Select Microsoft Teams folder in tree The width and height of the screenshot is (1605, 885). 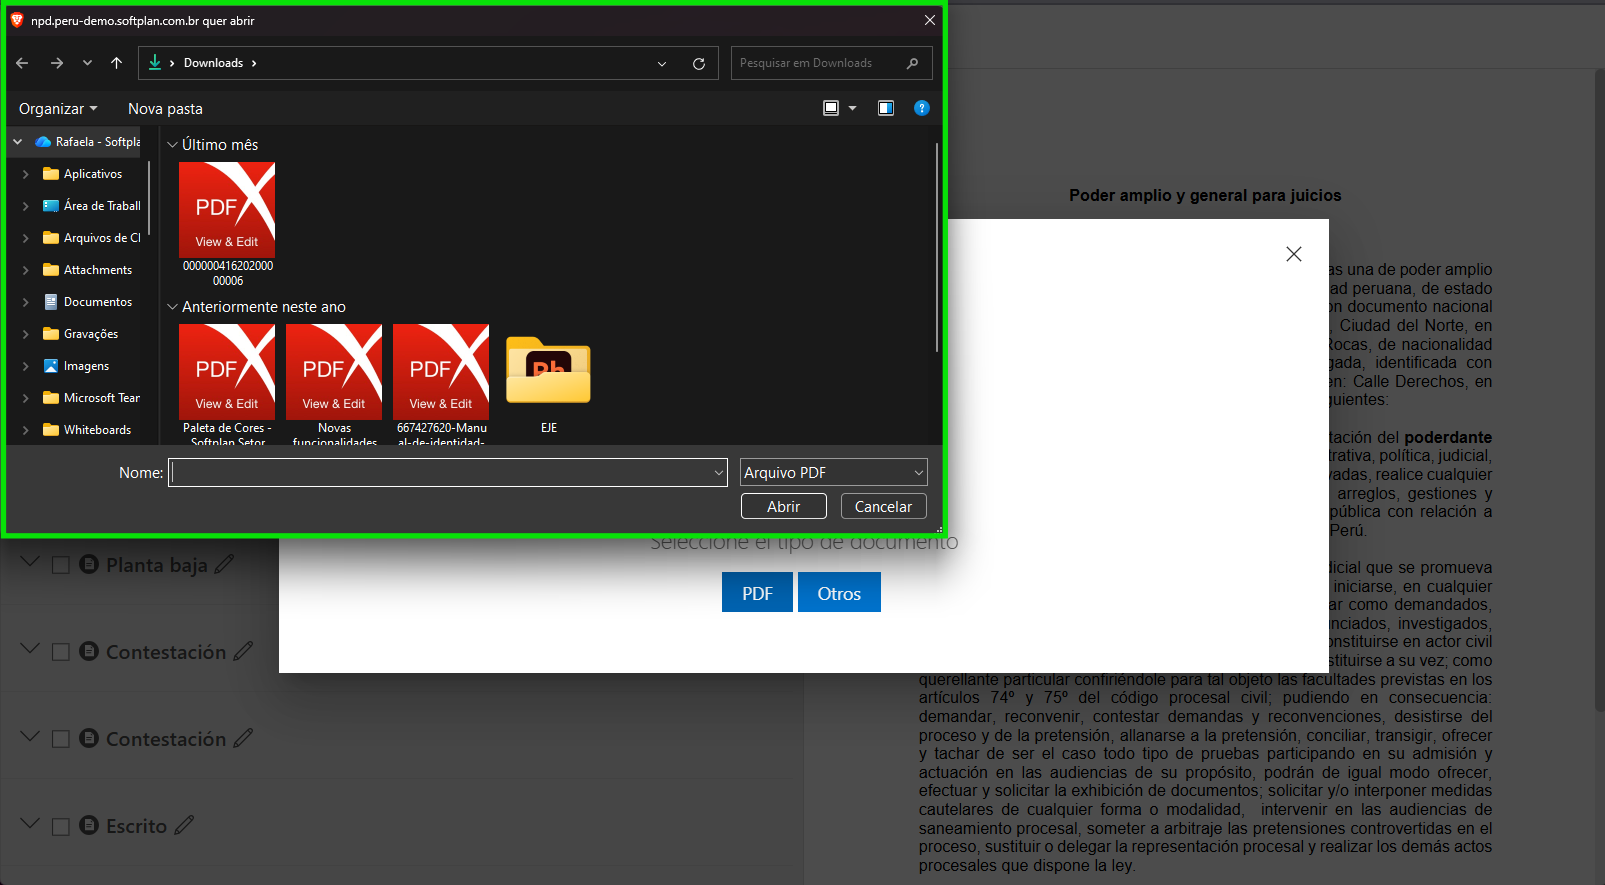92,398
